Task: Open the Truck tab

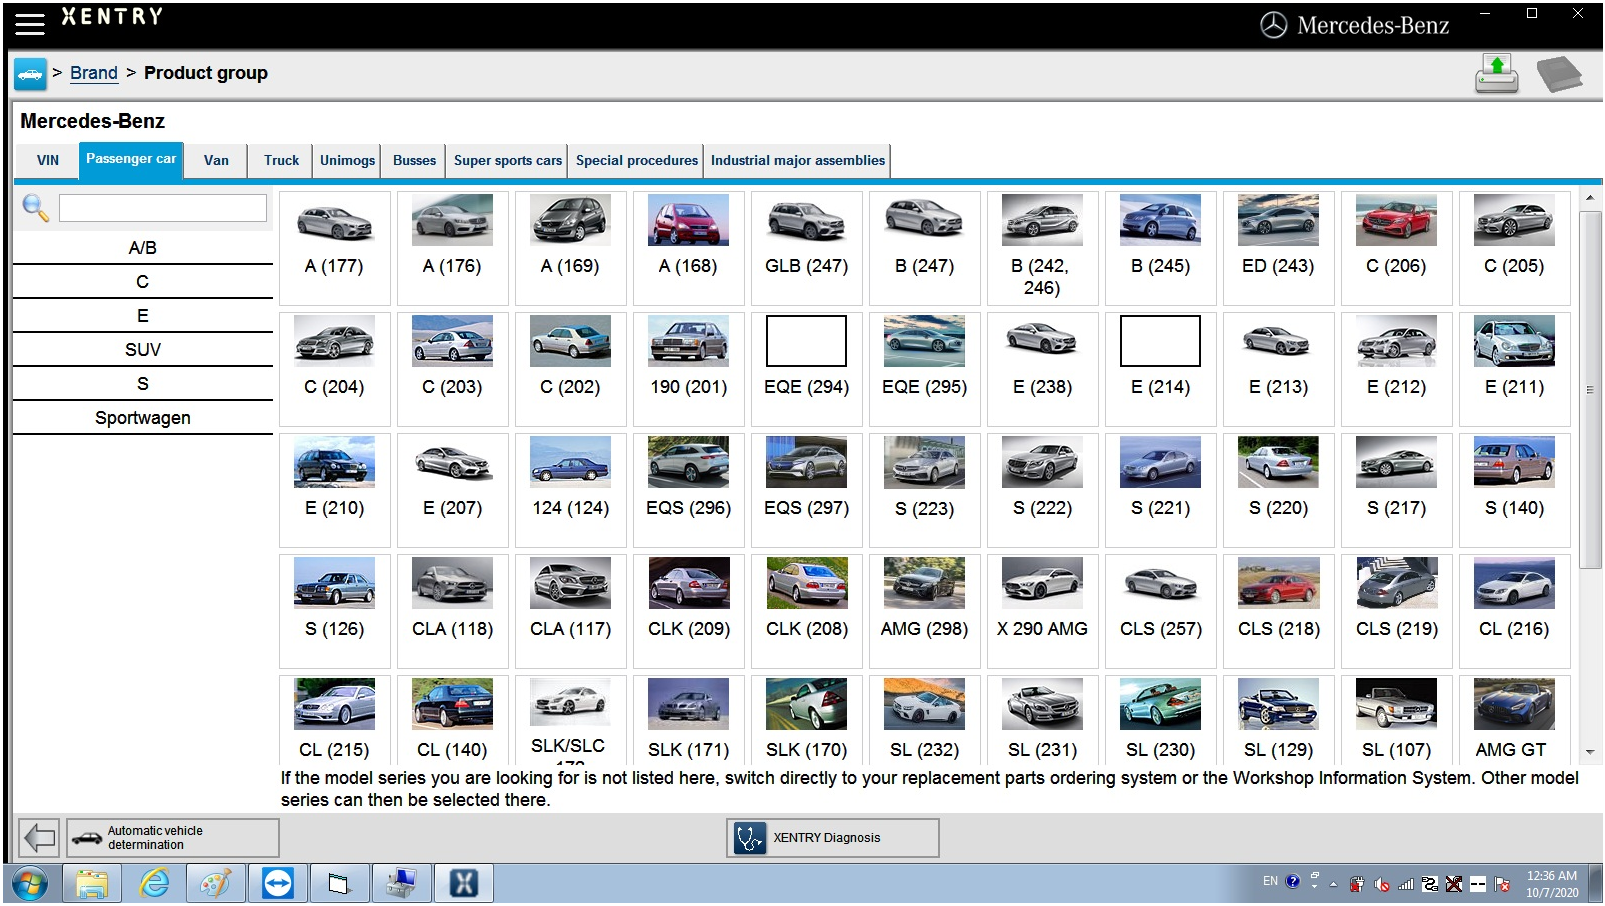Action: (x=281, y=160)
